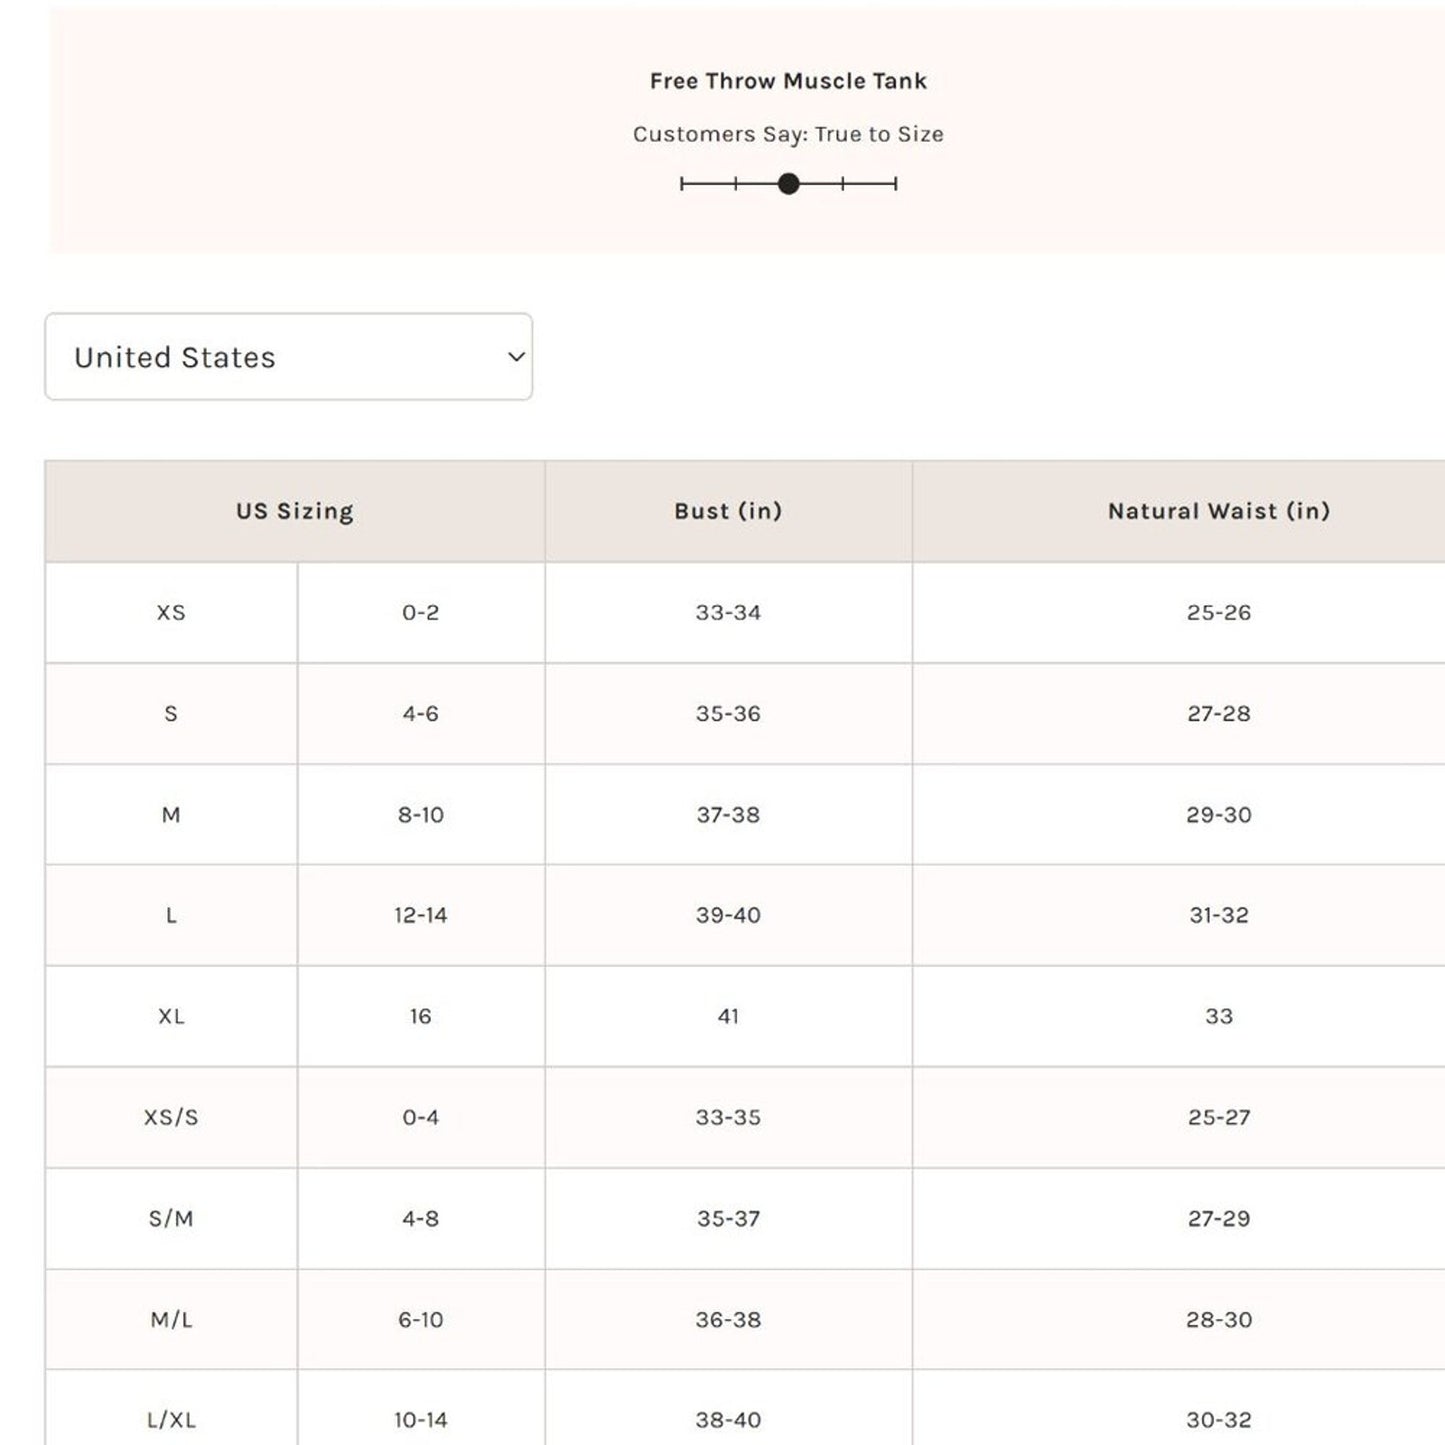
Task: Click the Free Throw Muscle Tank title
Action: [789, 80]
